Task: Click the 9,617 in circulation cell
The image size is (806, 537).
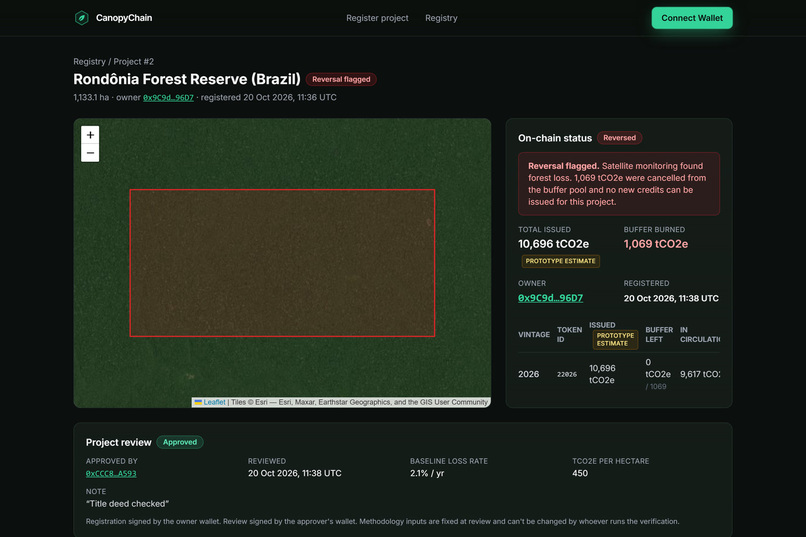Action: click(x=700, y=374)
